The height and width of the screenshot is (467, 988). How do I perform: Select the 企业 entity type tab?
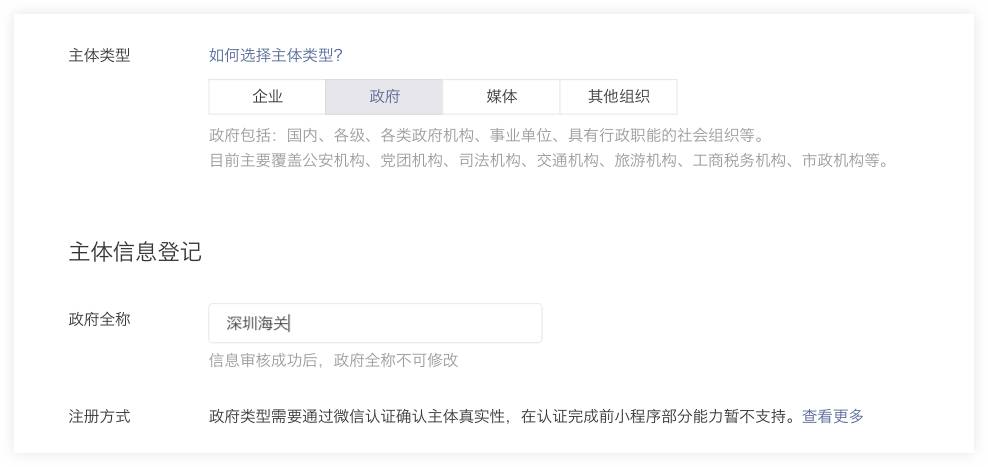[267, 97]
